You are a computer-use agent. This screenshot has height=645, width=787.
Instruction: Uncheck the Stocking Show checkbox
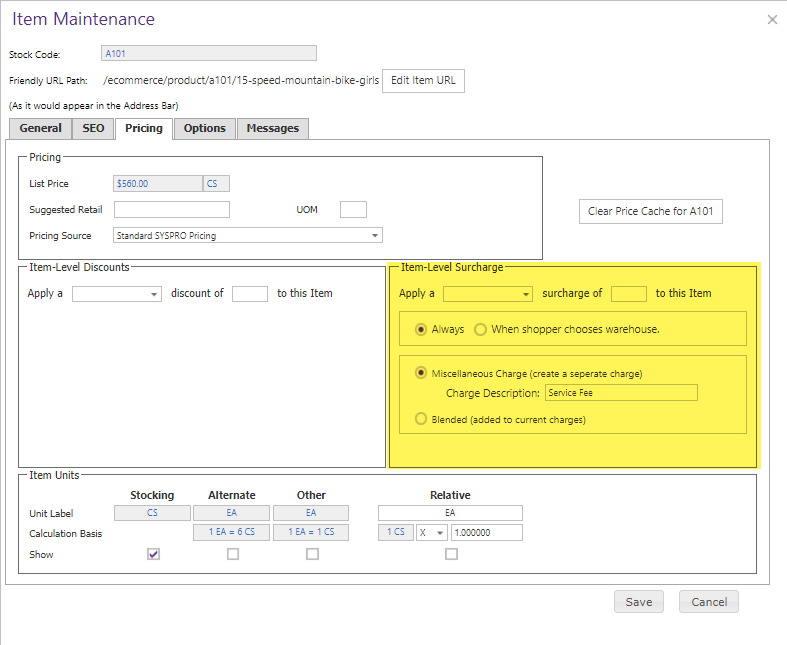click(154, 554)
